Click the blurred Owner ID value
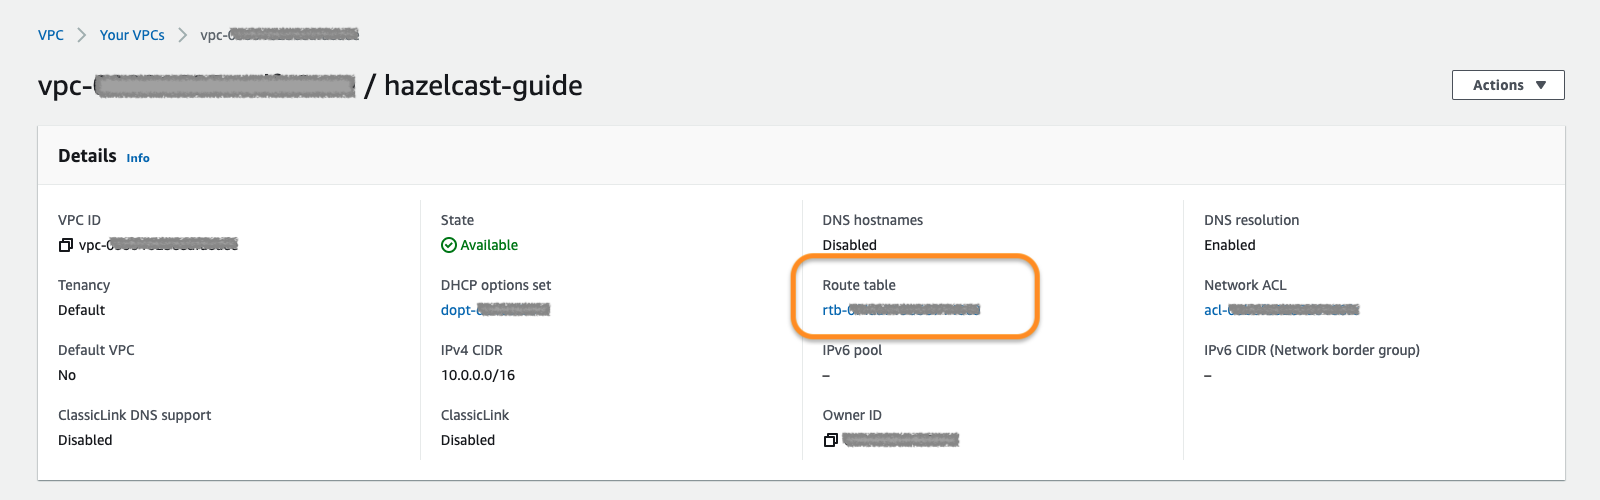This screenshot has width=1600, height=500. click(900, 440)
